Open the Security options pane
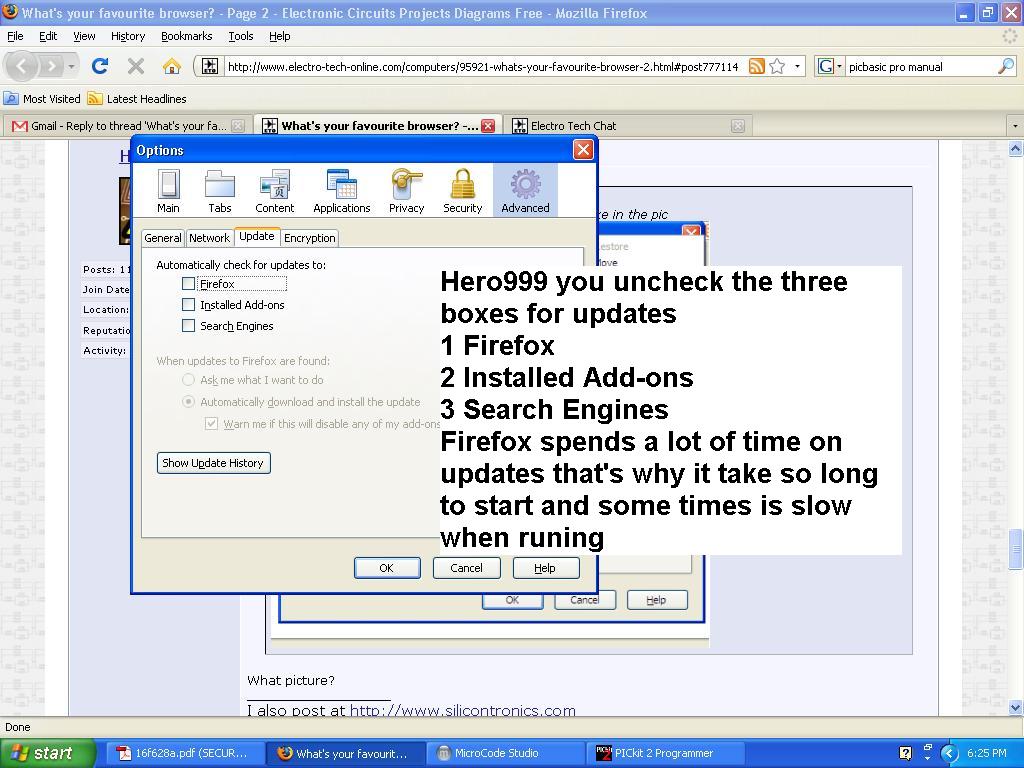1024x768 pixels. point(462,191)
